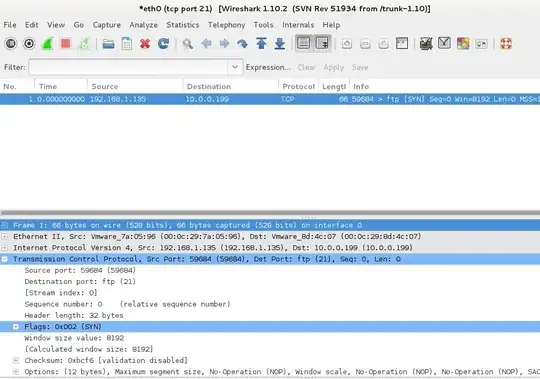The image size is (540, 379).
Task: Open preferences toolbar icon
Action: pyautogui.click(x=481, y=44)
